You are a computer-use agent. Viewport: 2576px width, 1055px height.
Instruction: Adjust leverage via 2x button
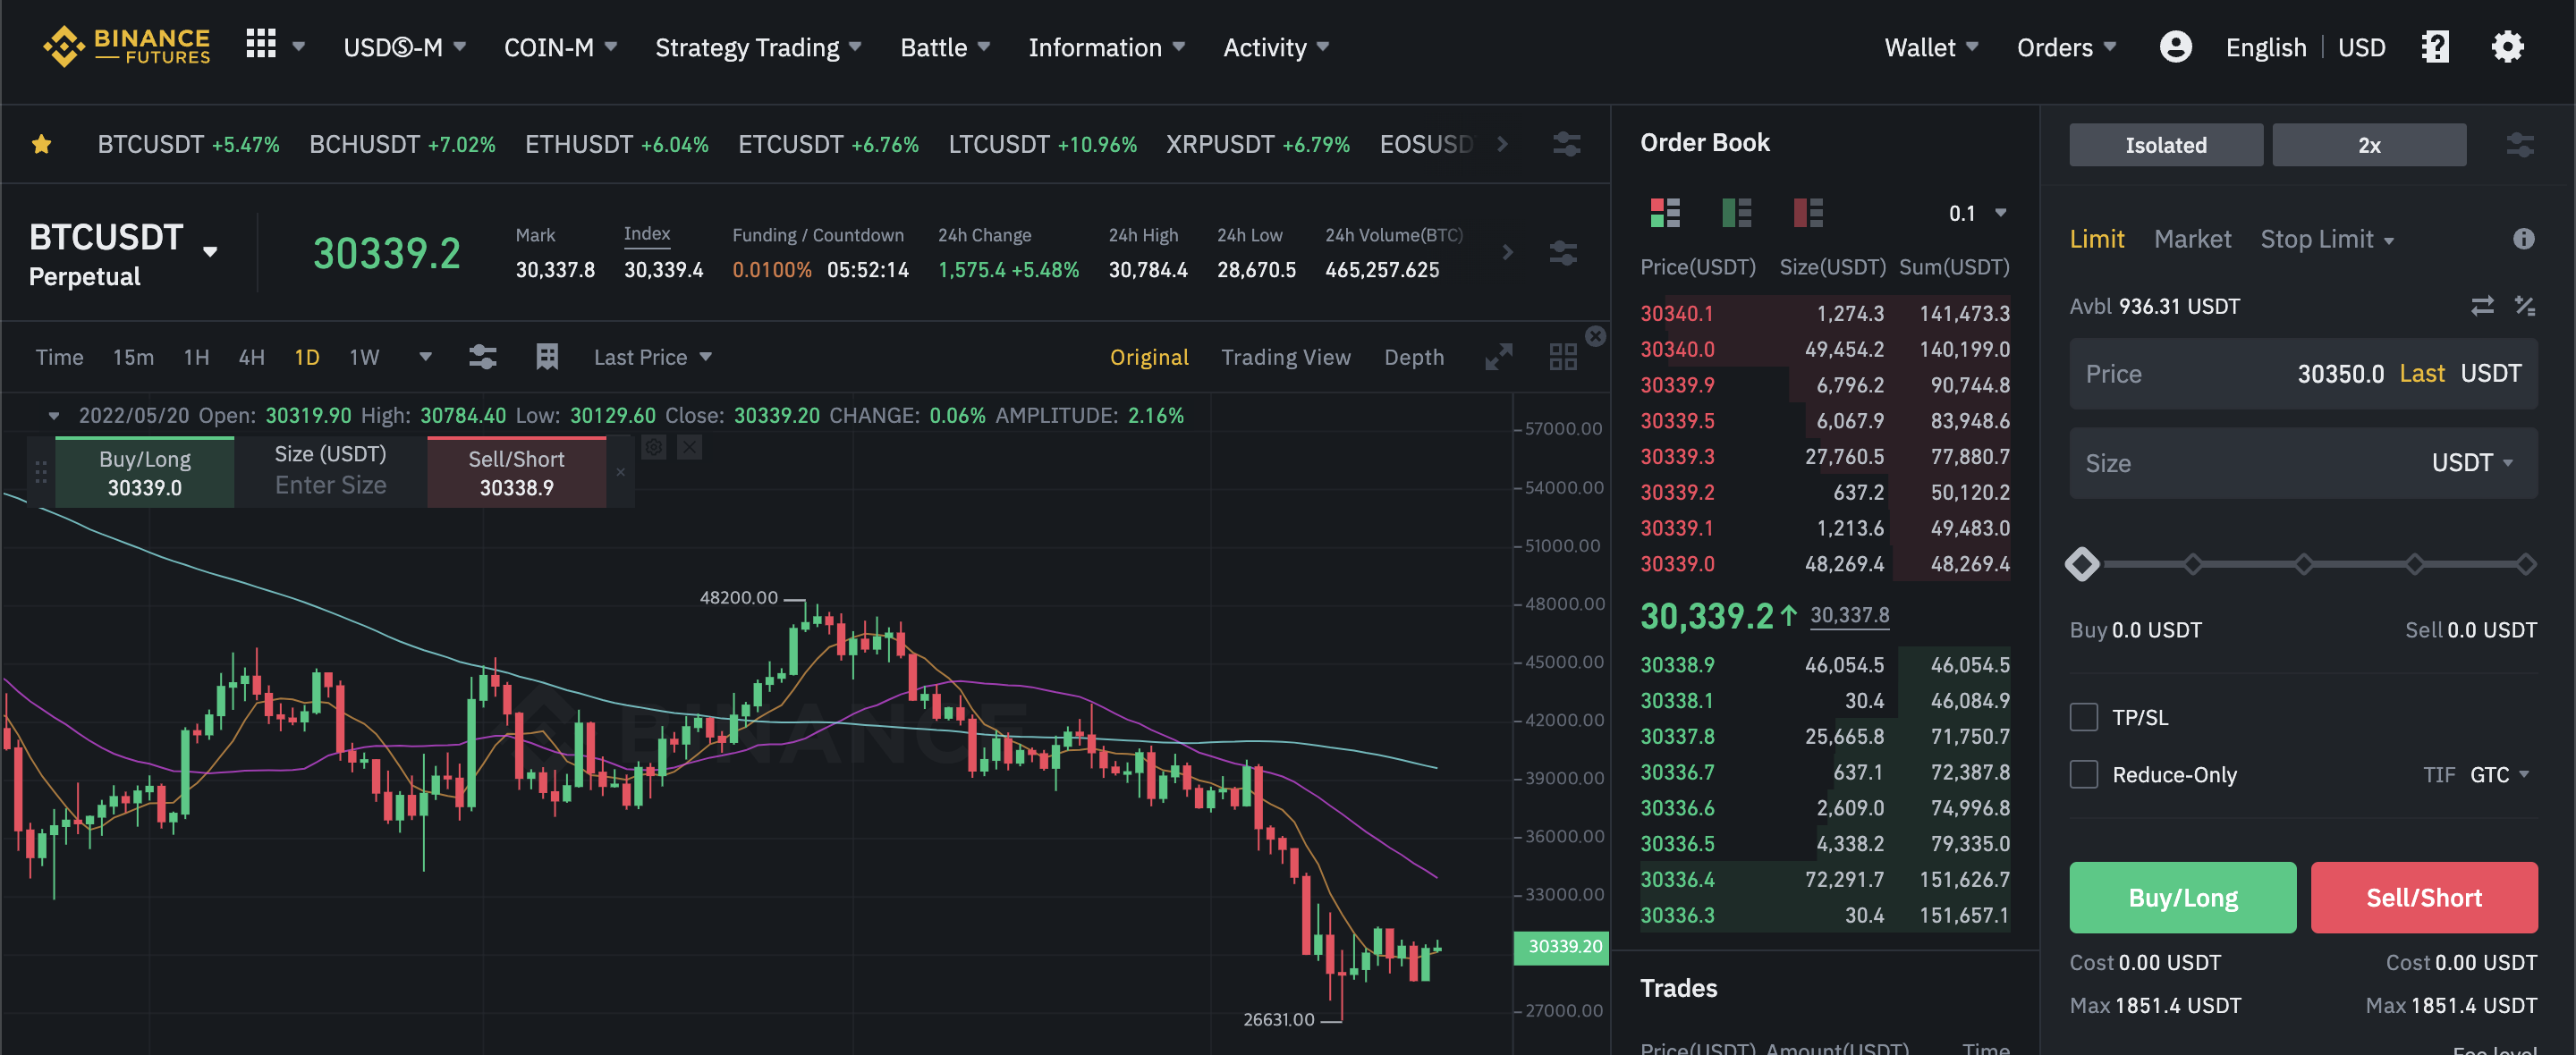(x=2369, y=146)
